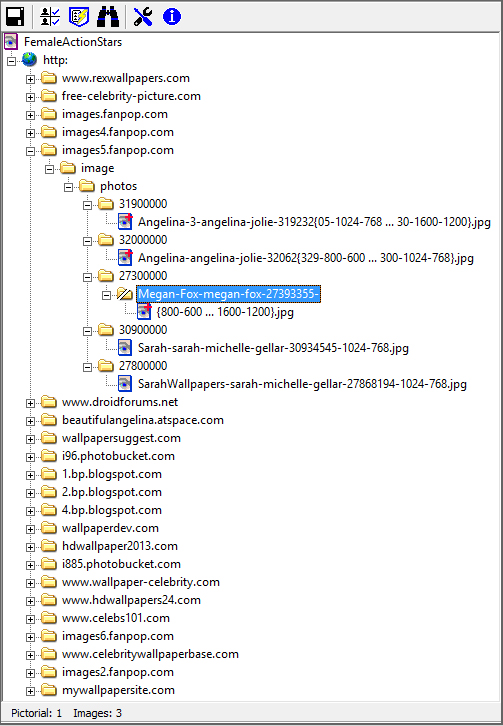
Task: Click the Save floppy disk icon
Action: pos(15,17)
